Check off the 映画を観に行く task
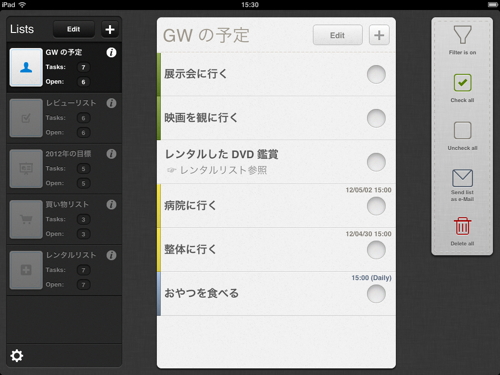Image resolution: width=500 pixels, height=375 pixels. tap(376, 118)
